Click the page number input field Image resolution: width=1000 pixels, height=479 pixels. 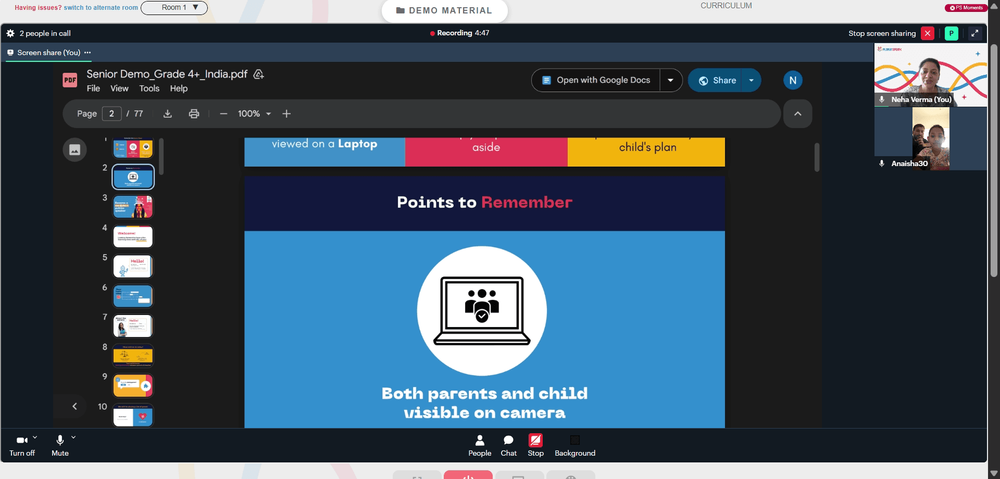(x=112, y=114)
